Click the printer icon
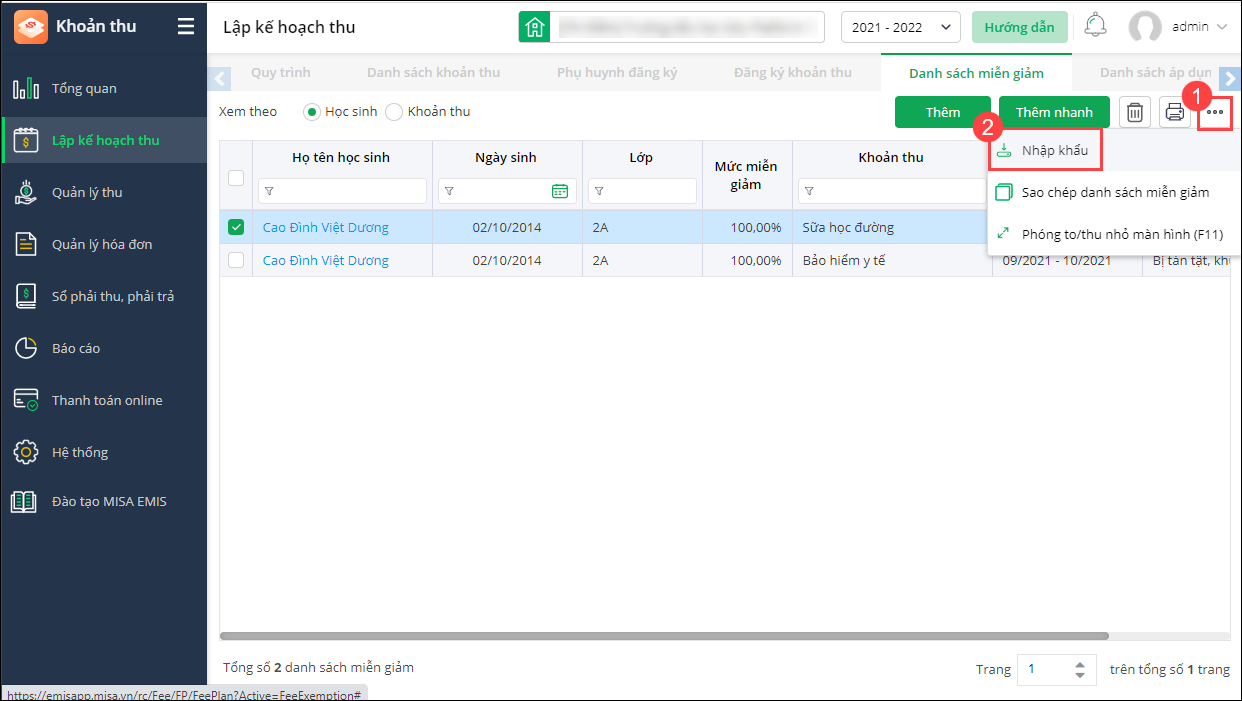The image size is (1242, 701). (x=1175, y=112)
